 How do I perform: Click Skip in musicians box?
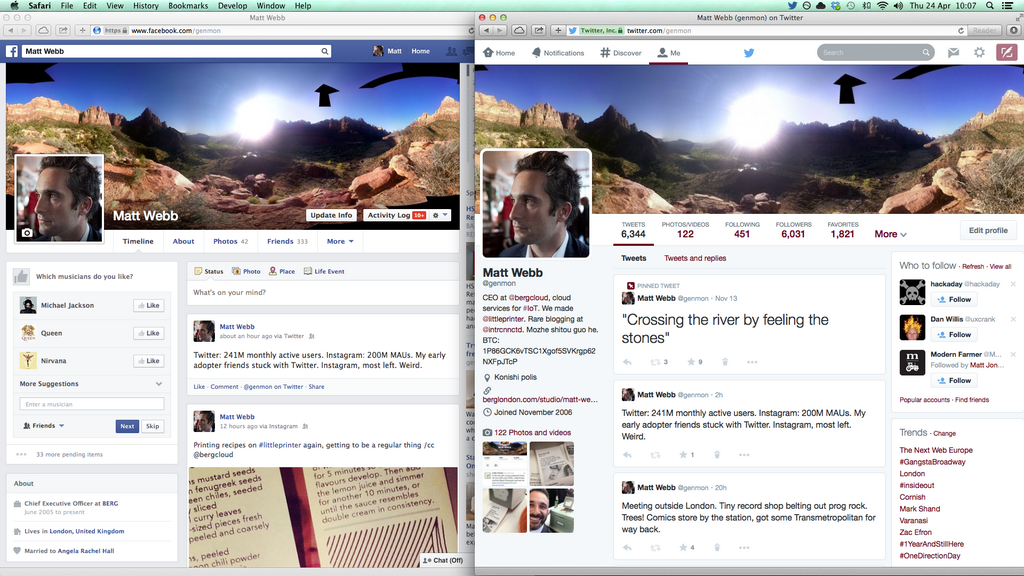point(153,426)
